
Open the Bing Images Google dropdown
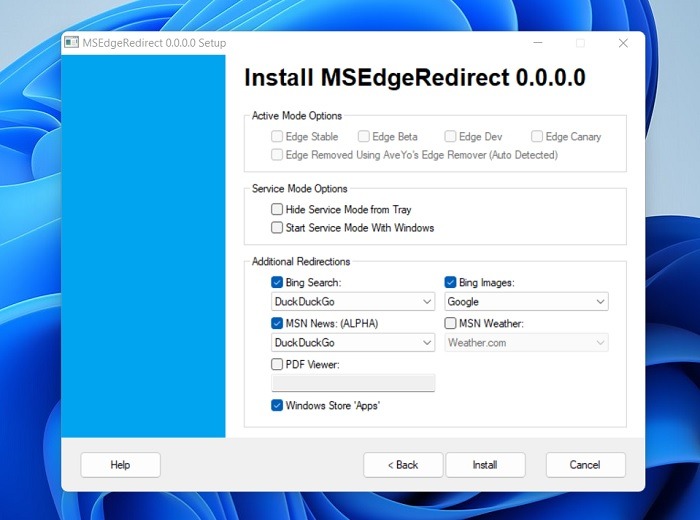coord(526,302)
